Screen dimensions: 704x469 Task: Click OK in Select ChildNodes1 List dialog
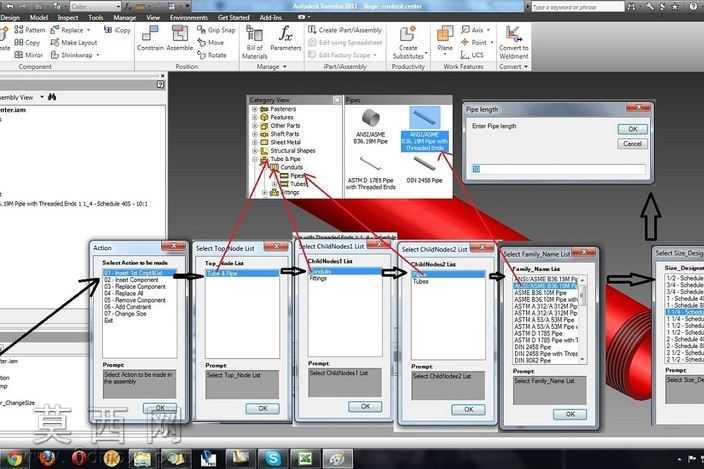point(365,407)
